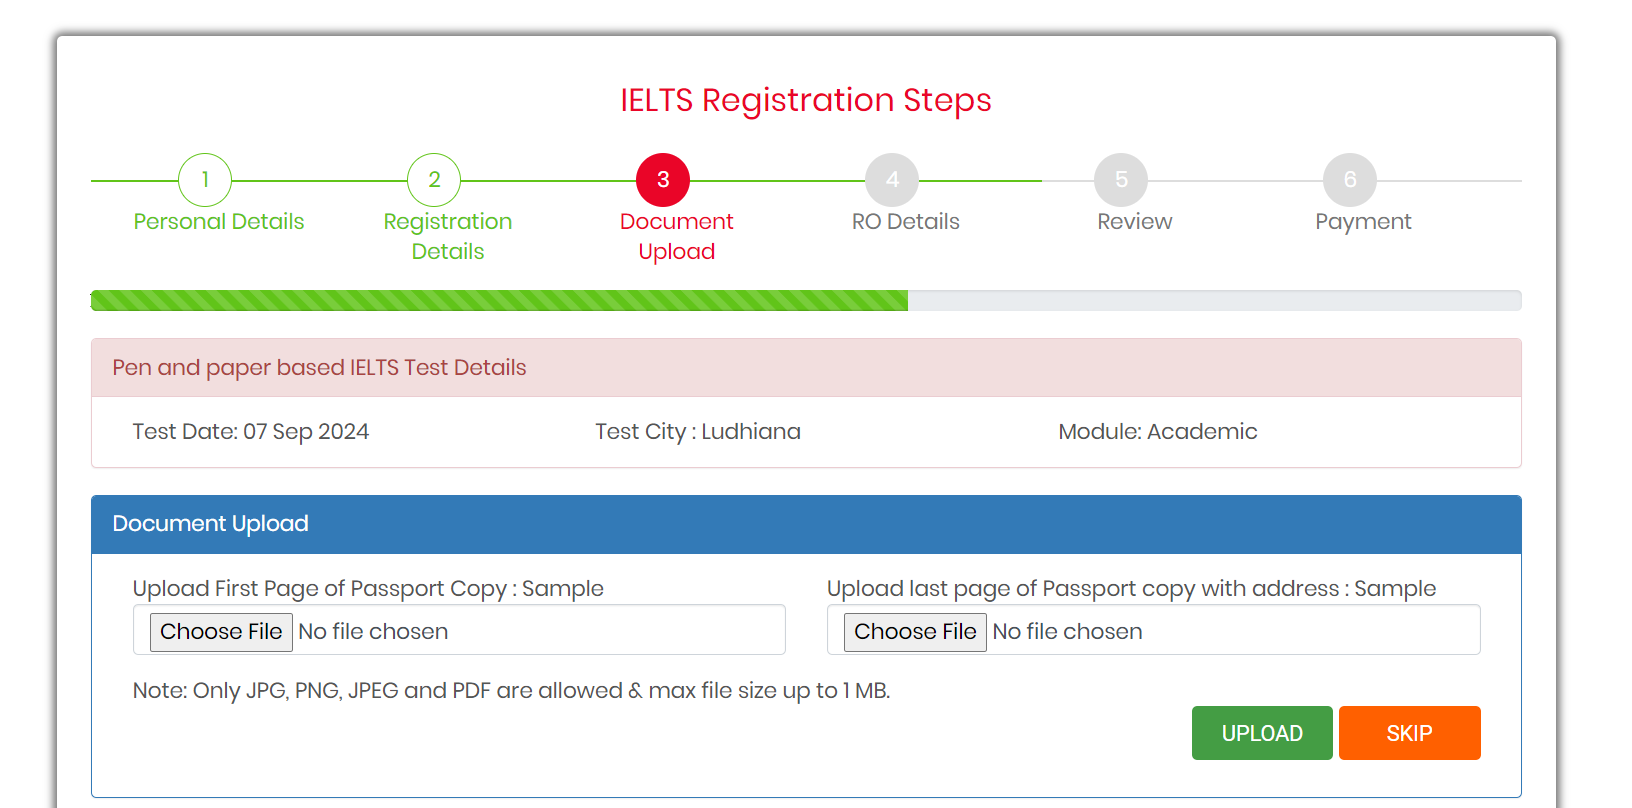The height and width of the screenshot is (808, 1632).
Task: Click the note about allowed file types
Action: point(511,691)
